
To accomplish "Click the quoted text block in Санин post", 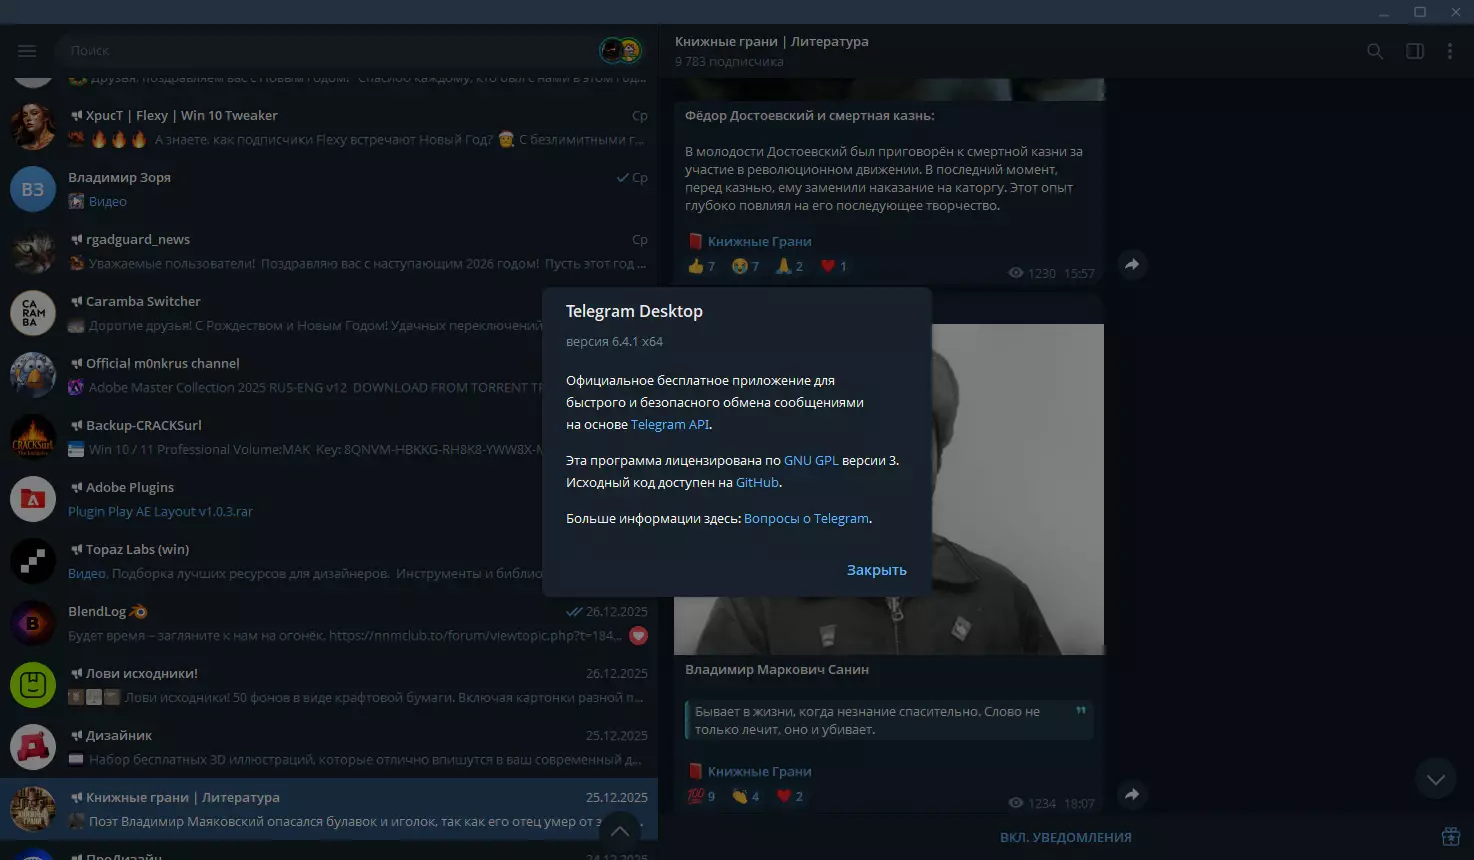I will tap(889, 720).
